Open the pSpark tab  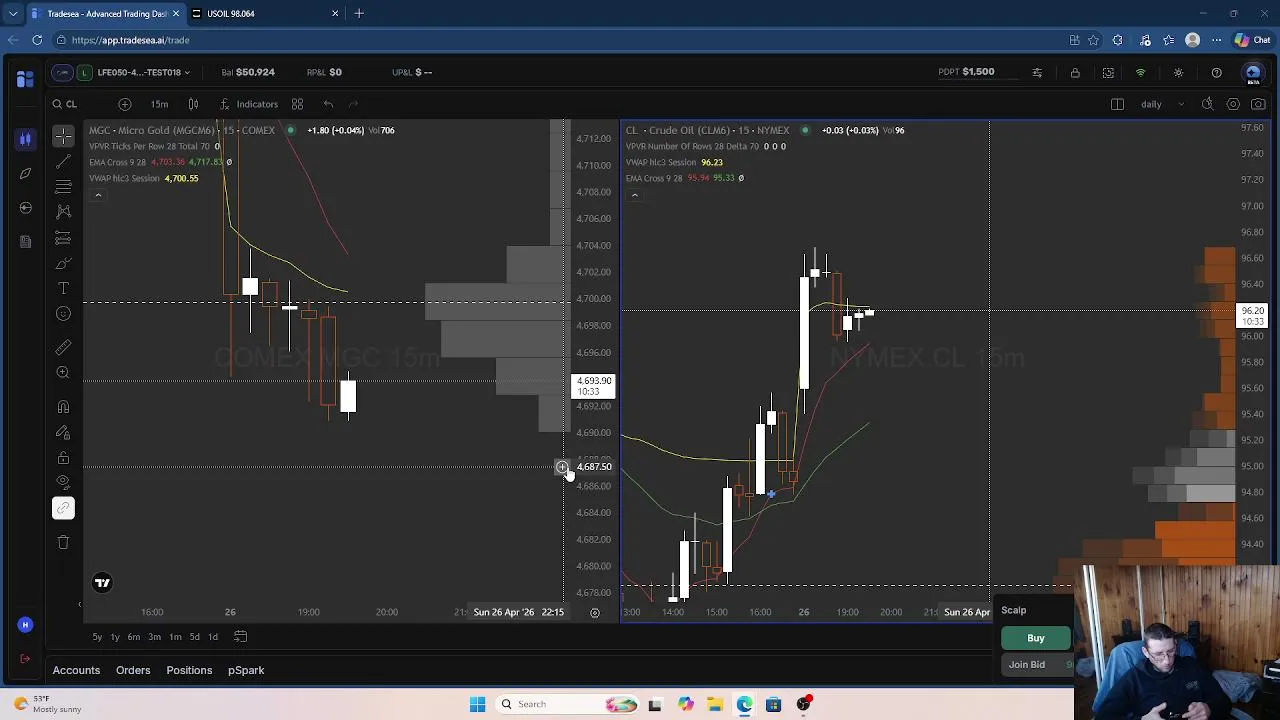tap(246, 670)
